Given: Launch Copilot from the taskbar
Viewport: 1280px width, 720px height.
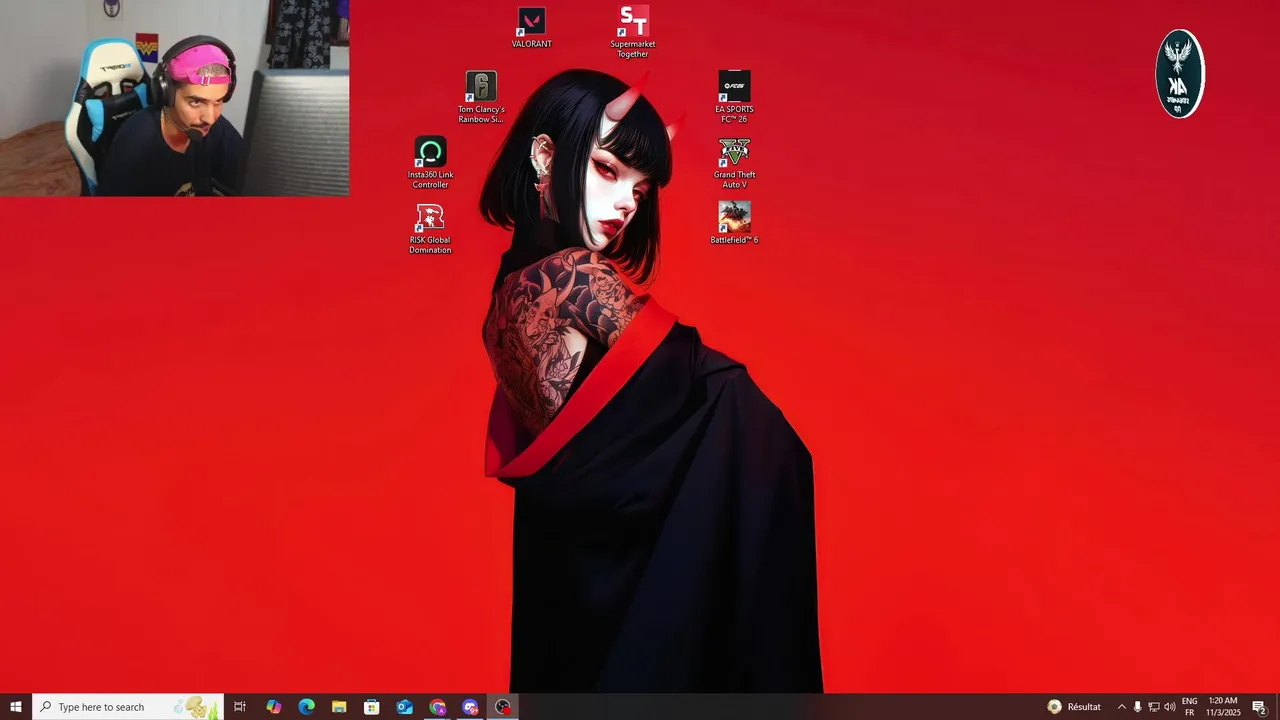Looking at the screenshot, I should pos(273,707).
